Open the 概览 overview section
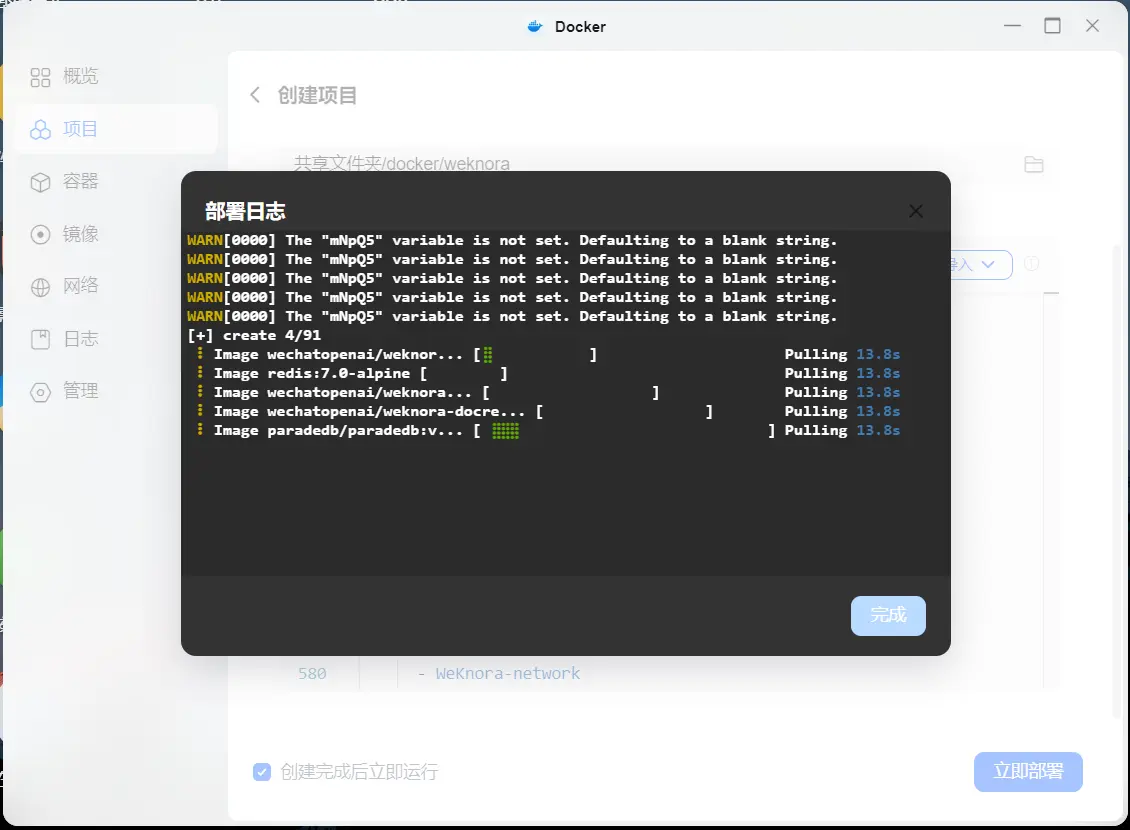This screenshot has height=830, width=1130. pos(115,76)
